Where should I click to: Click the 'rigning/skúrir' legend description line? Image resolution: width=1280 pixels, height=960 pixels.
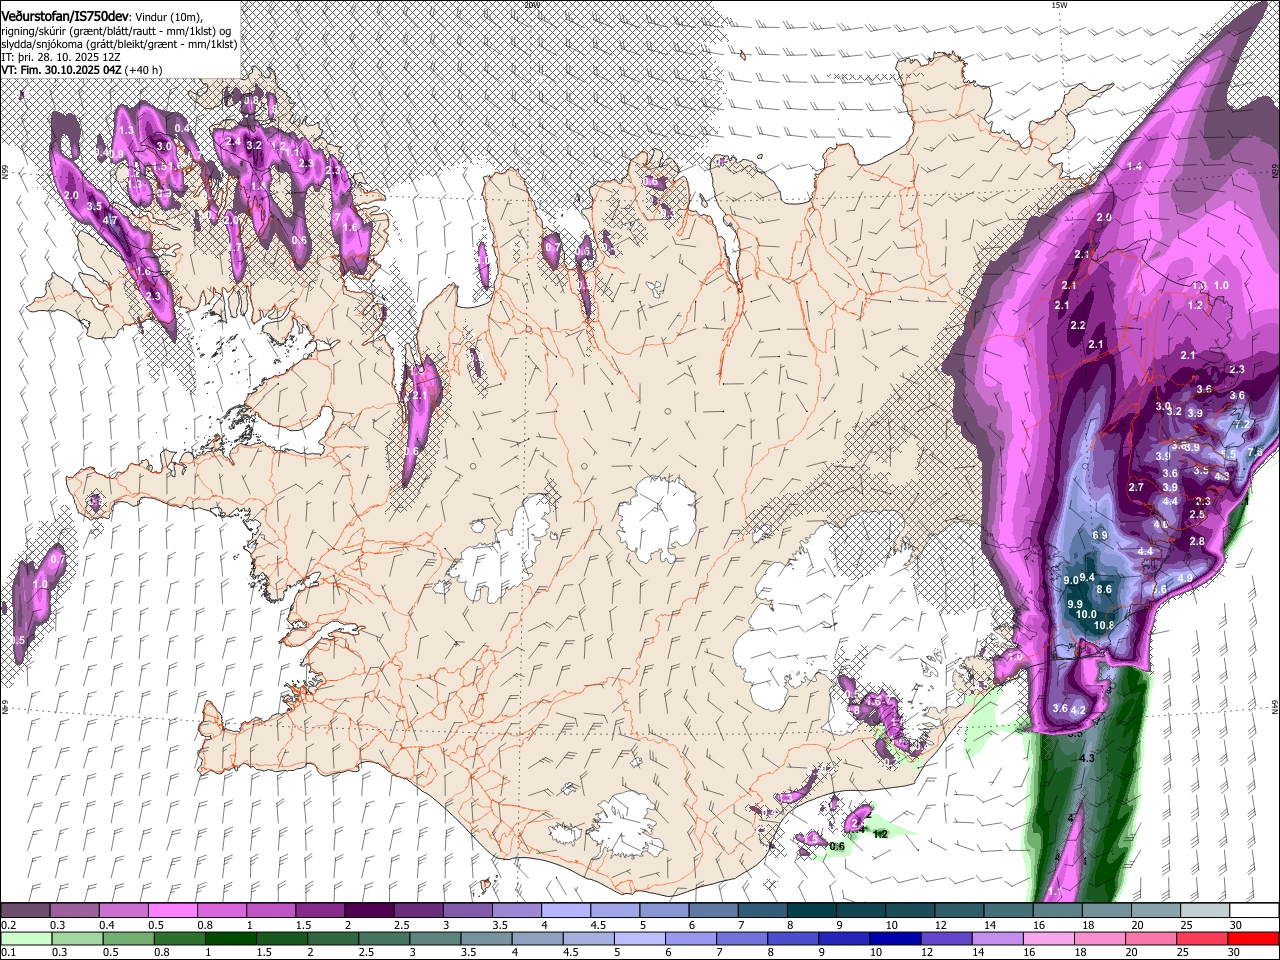click(x=117, y=31)
